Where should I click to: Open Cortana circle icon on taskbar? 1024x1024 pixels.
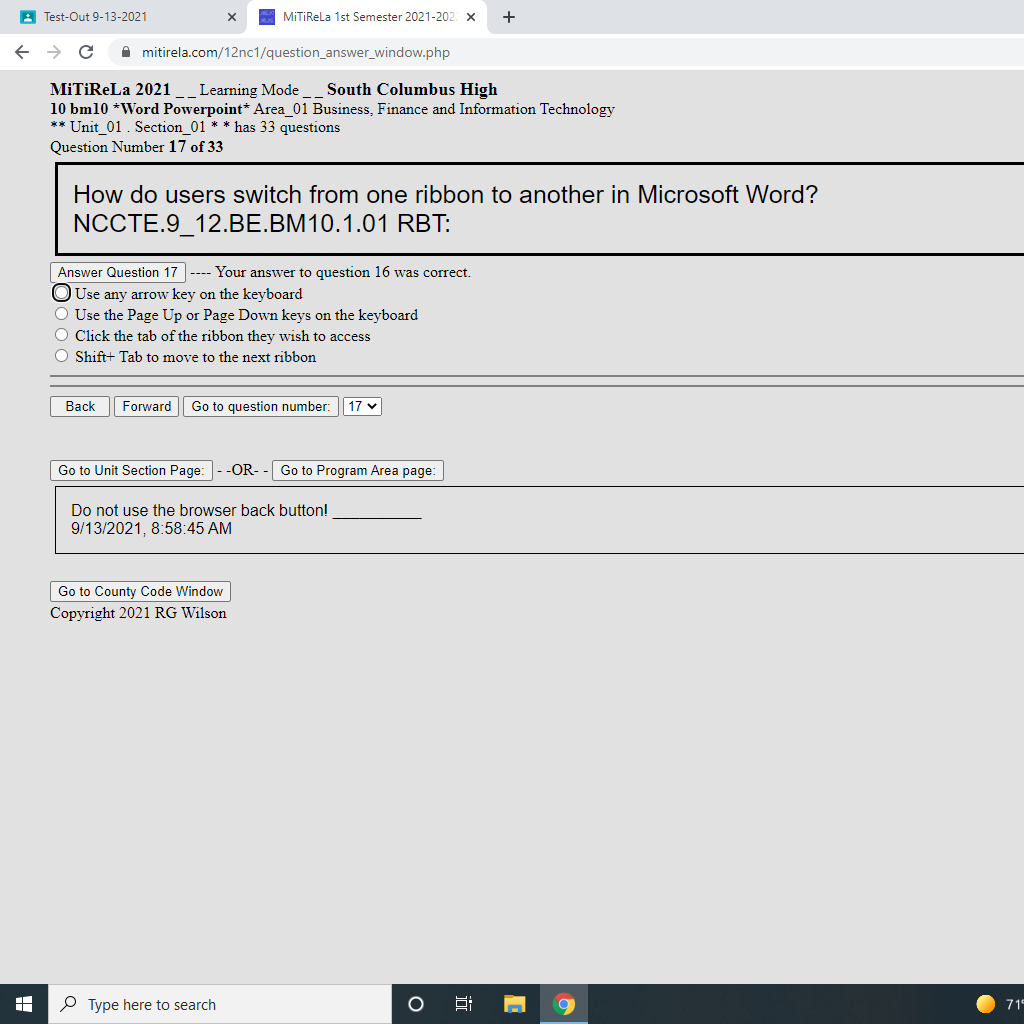[x=415, y=1004]
